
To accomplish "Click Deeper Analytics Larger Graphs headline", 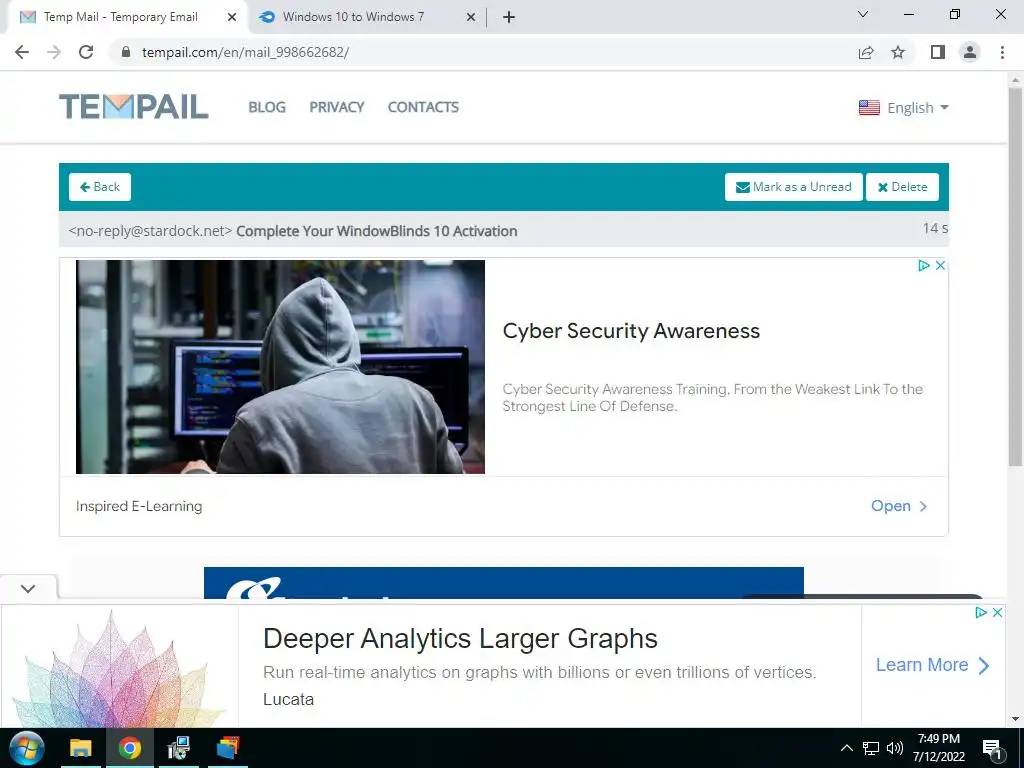I will (460, 639).
